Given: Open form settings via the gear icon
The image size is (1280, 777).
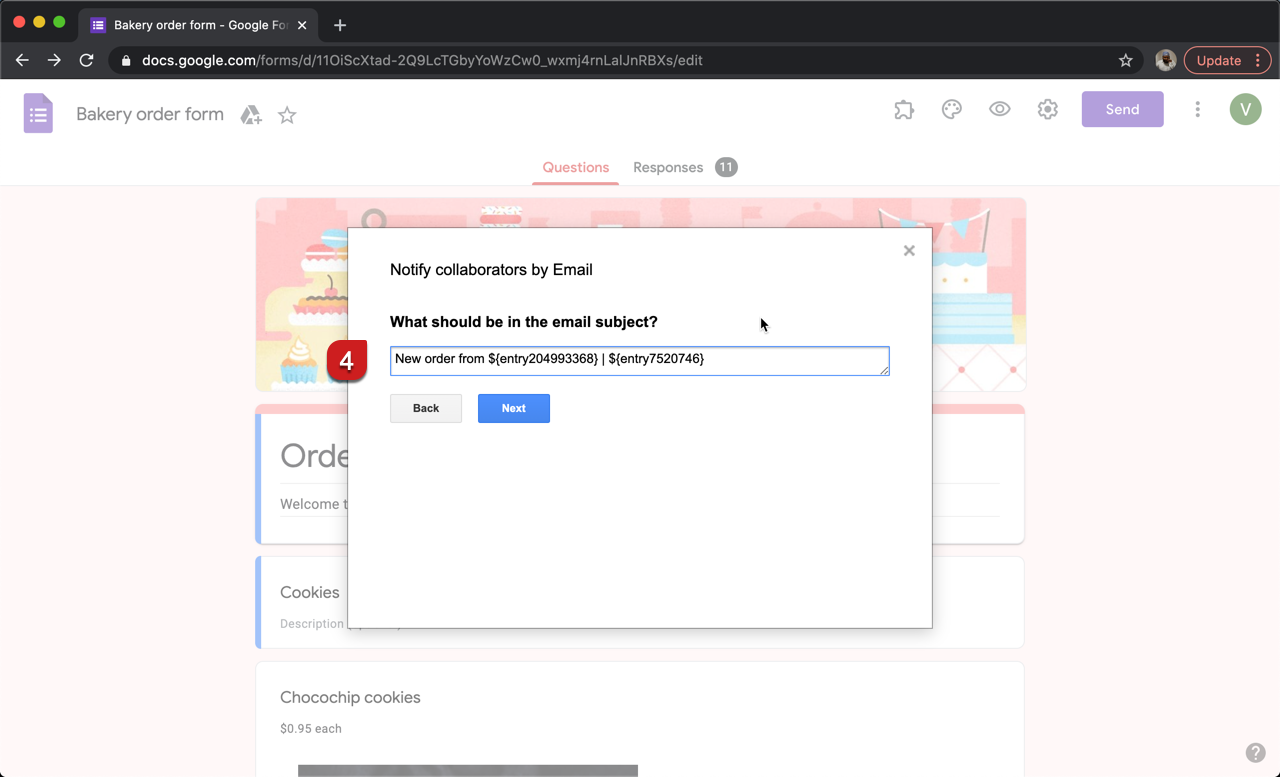Looking at the screenshot, I should [1047, 109].
